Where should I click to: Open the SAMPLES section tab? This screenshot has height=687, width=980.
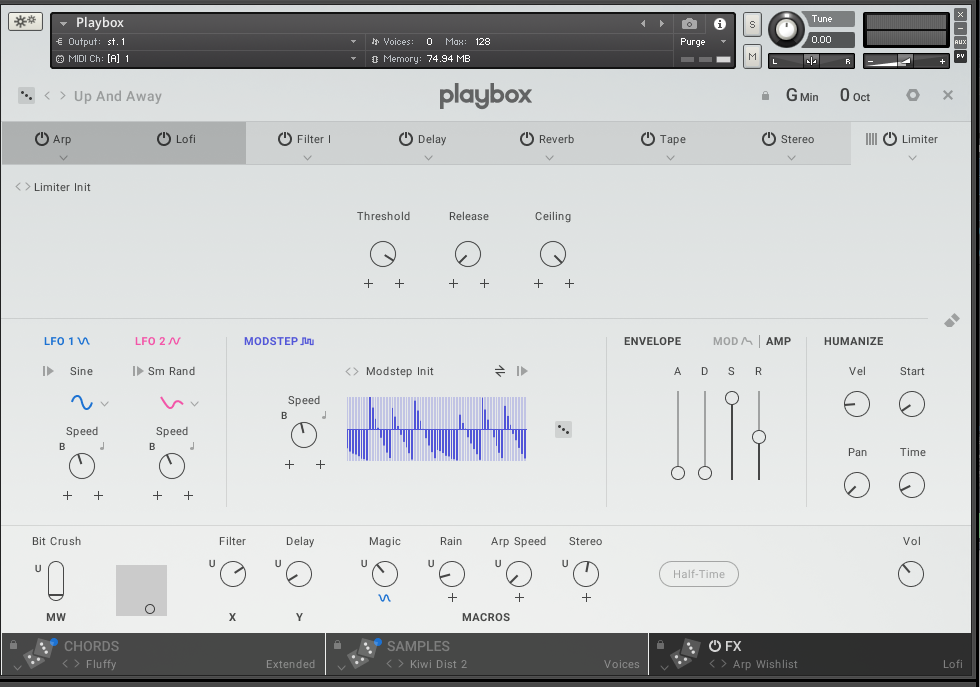click(418, 646)
